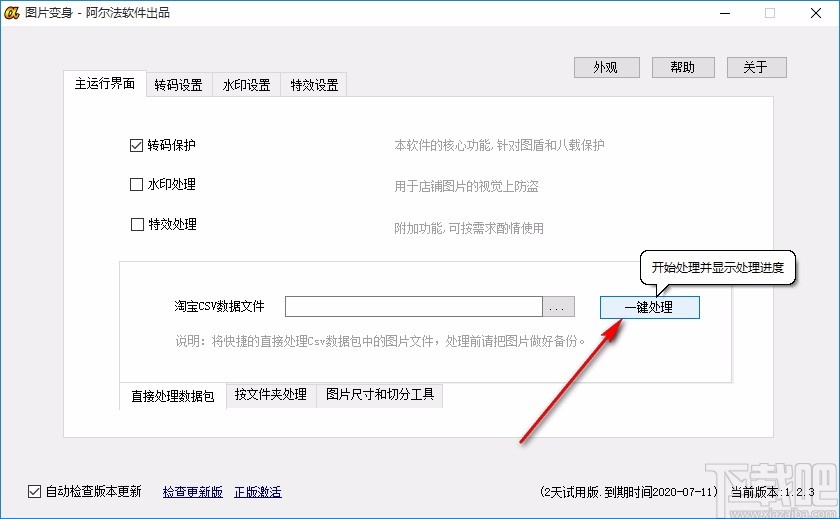Viewport: 840px width, 519px height.
Task: Click the trial expiry text 到期时间2020-07-11
Action: click(x=661, y=492)
